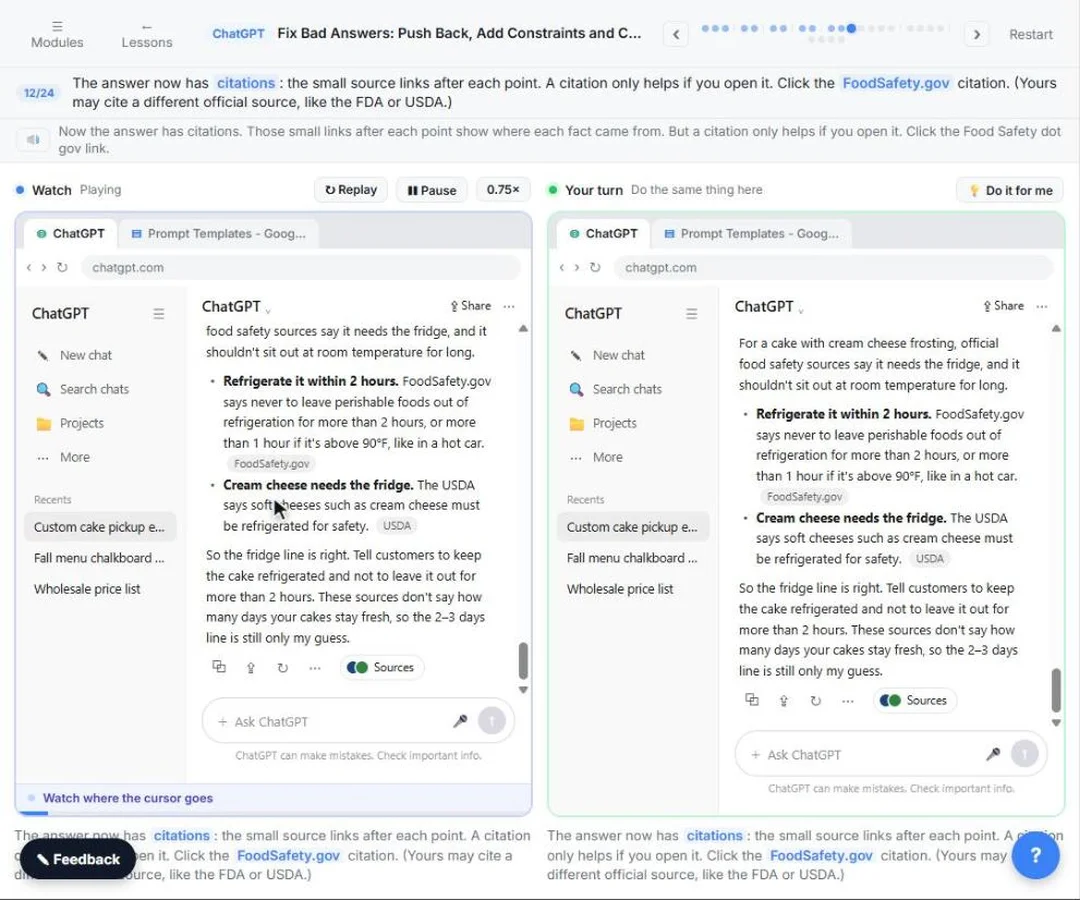Screen dimensions: 1080x900
Task: Switch to Prompt Templates tab in Your turn pane
Action: tap(751, 233)
